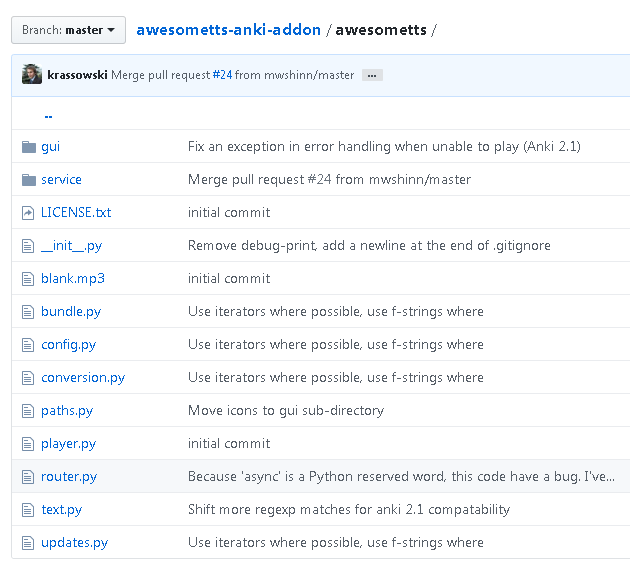Open the player.py file

(x=68, y=444)
